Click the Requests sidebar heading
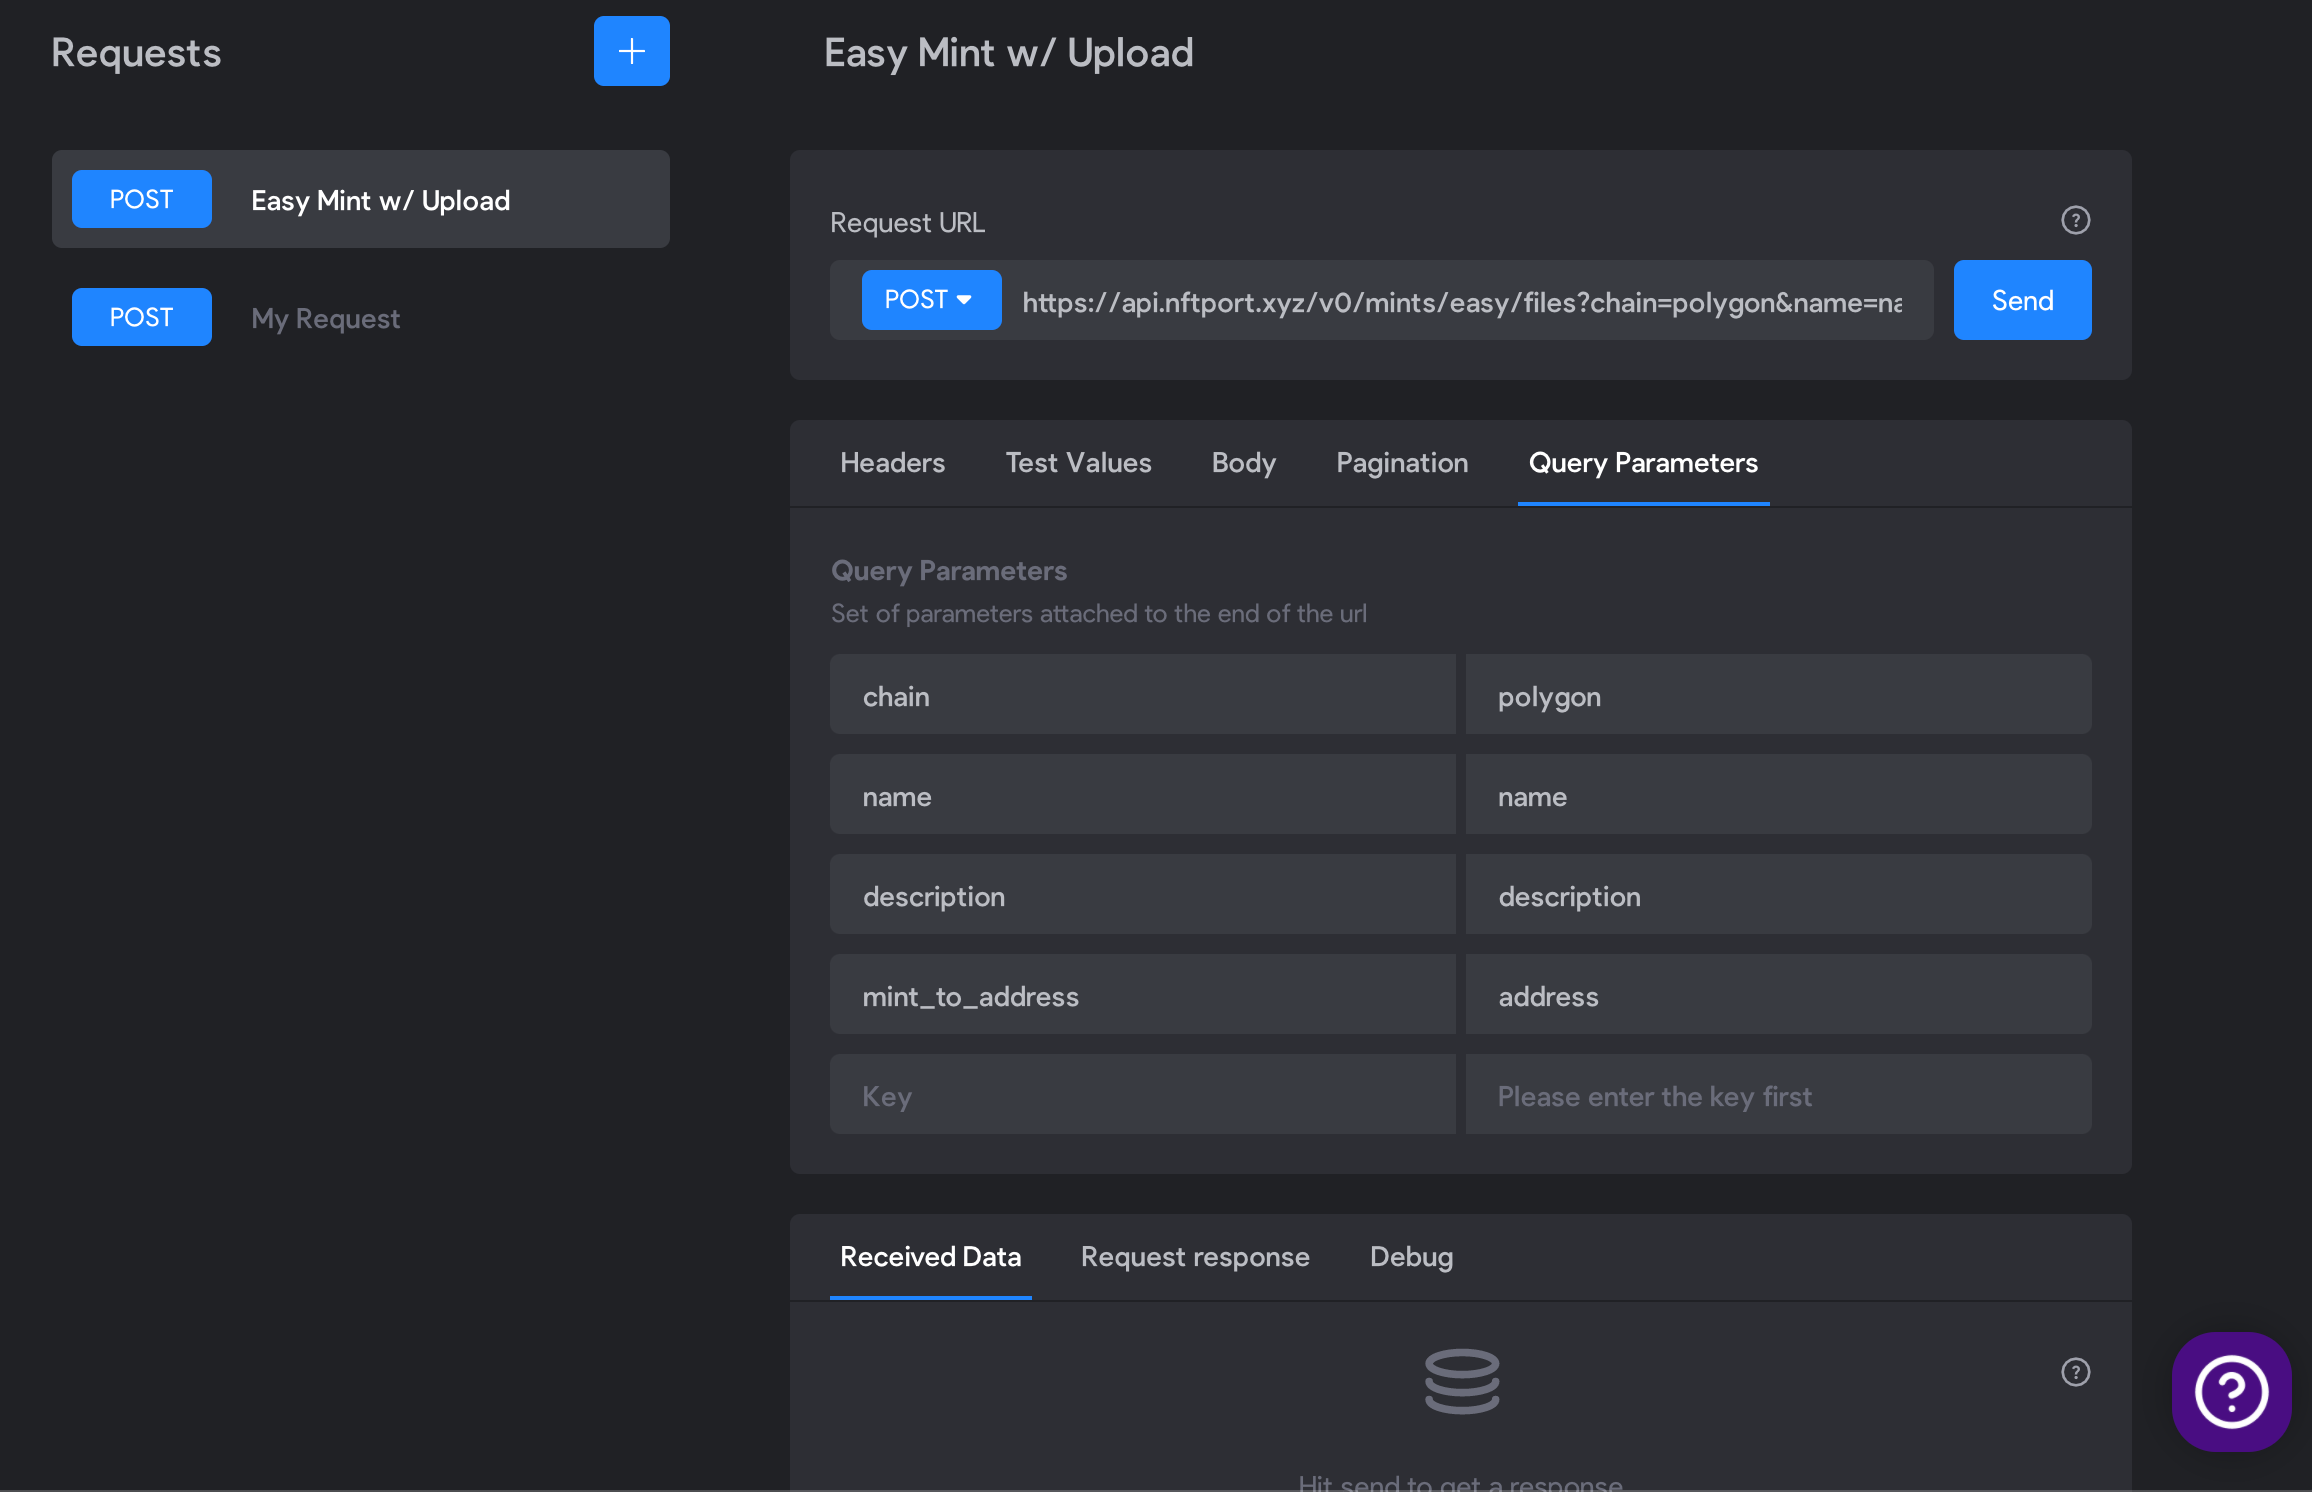The image size is (2312, 1492). click(x=136, y=53)
